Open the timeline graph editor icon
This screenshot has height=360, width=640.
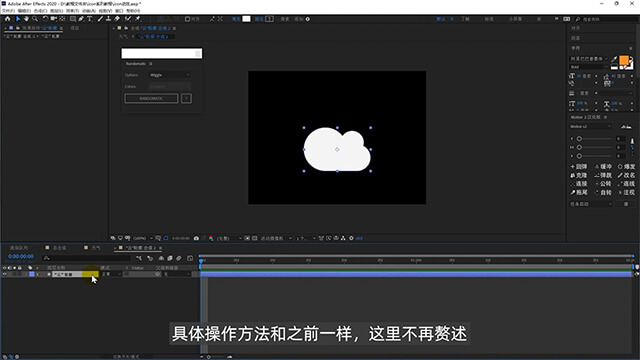click(x=190, y=258)
